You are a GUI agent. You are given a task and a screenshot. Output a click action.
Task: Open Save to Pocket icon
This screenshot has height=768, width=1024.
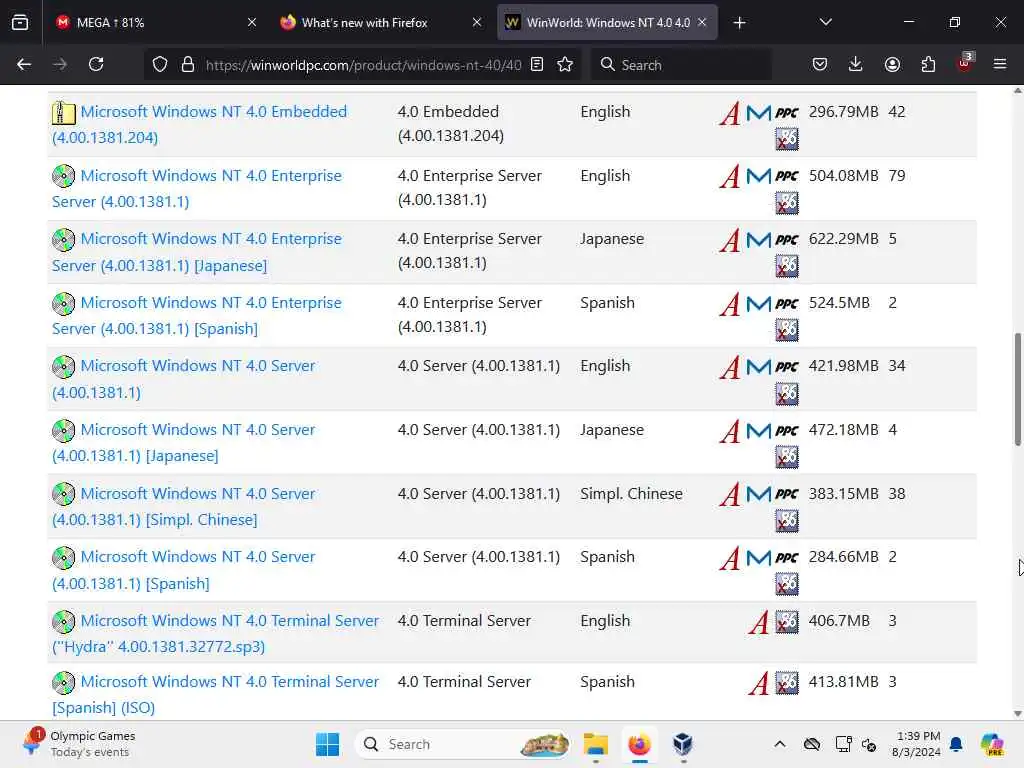coord(820,64)
